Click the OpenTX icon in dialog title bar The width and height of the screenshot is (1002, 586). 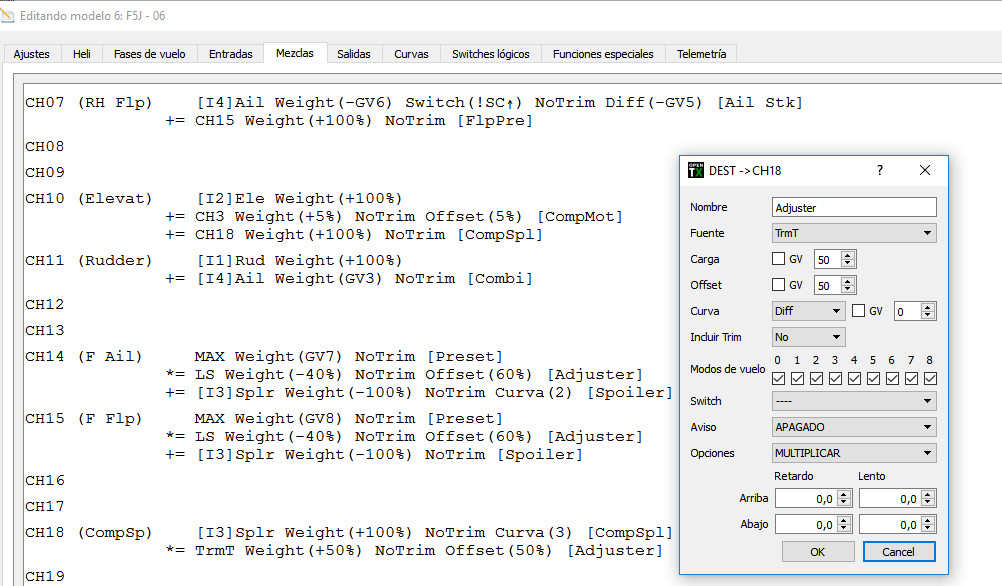pyautogui.click(x=696, y=170)
